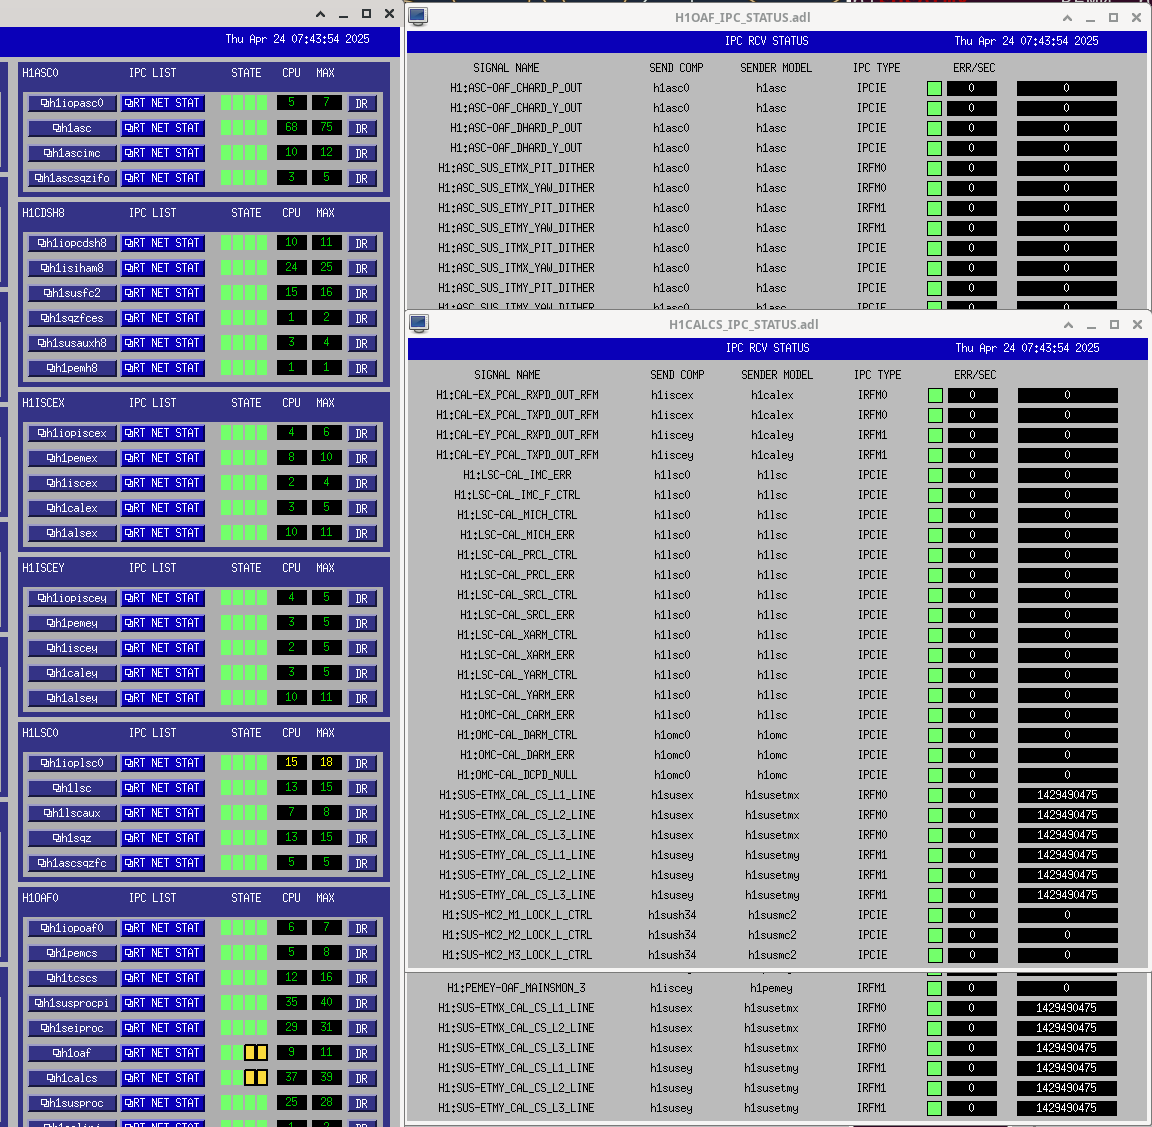Open h1iopiscey model display
Image resolution: width=1152 pixels, height=1127 pixels.
pyautogui.click(x=72, y=598)
